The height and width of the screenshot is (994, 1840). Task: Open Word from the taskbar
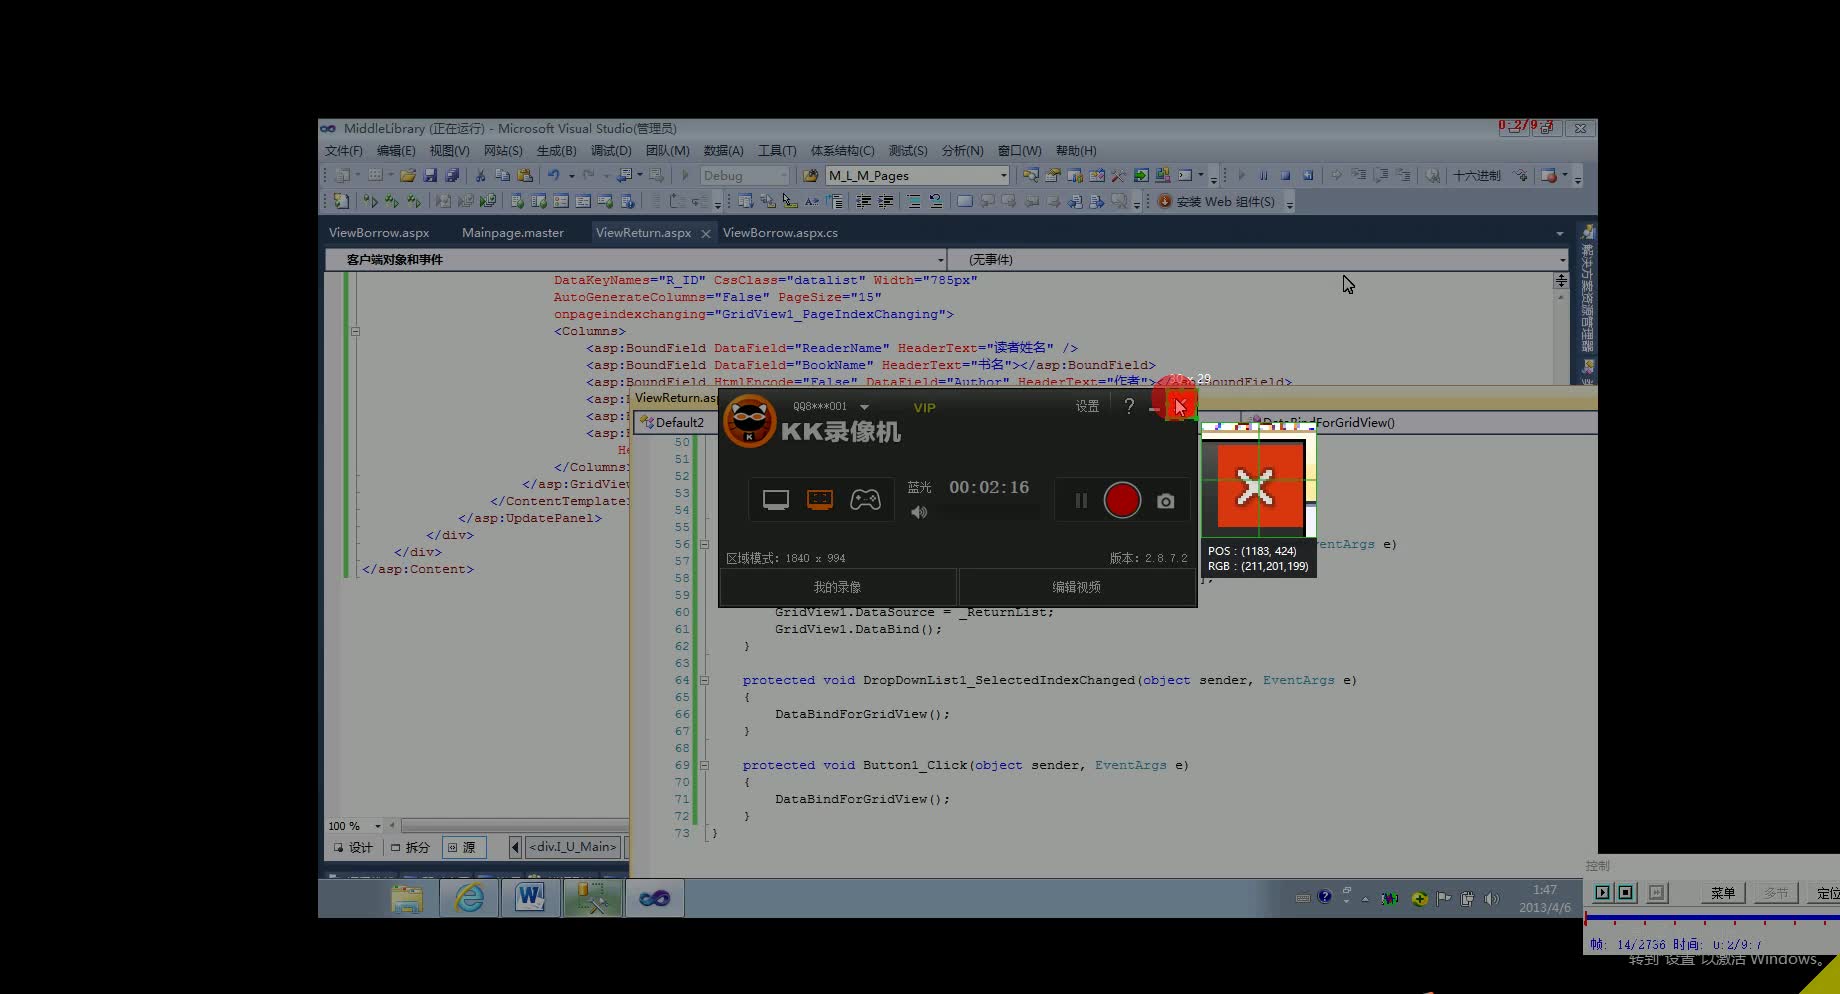click(x=530, y=898)
